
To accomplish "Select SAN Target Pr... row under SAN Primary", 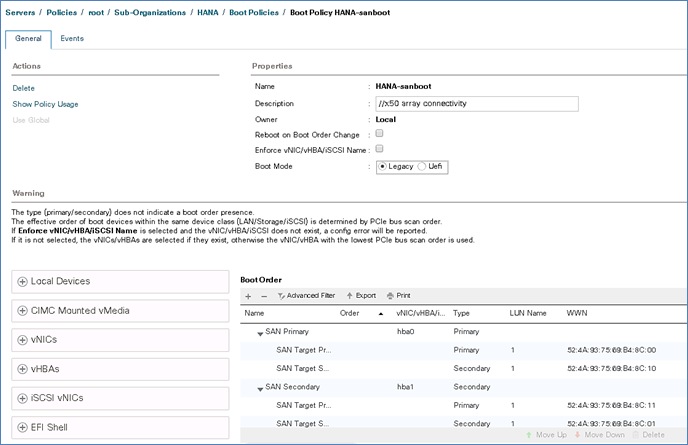I will pyautogui.click(x=463, y=350).
